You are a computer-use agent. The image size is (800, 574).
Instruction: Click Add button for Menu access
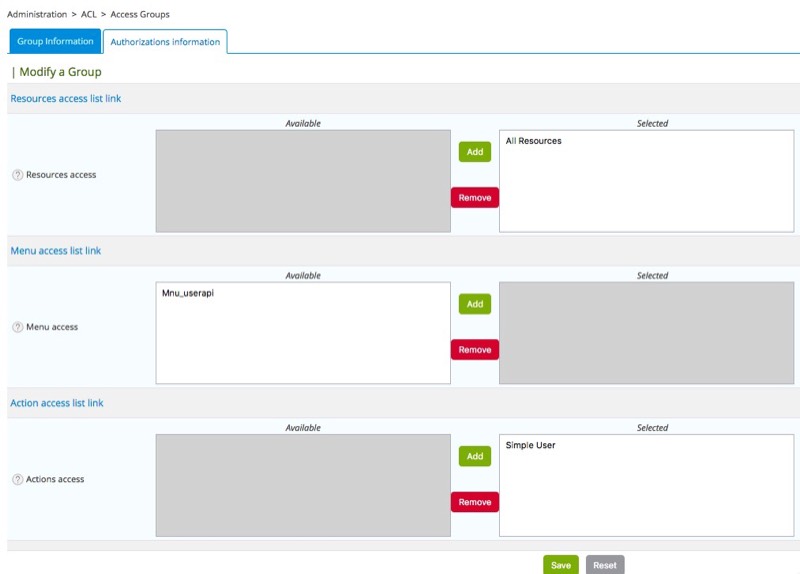click(475, 304)
